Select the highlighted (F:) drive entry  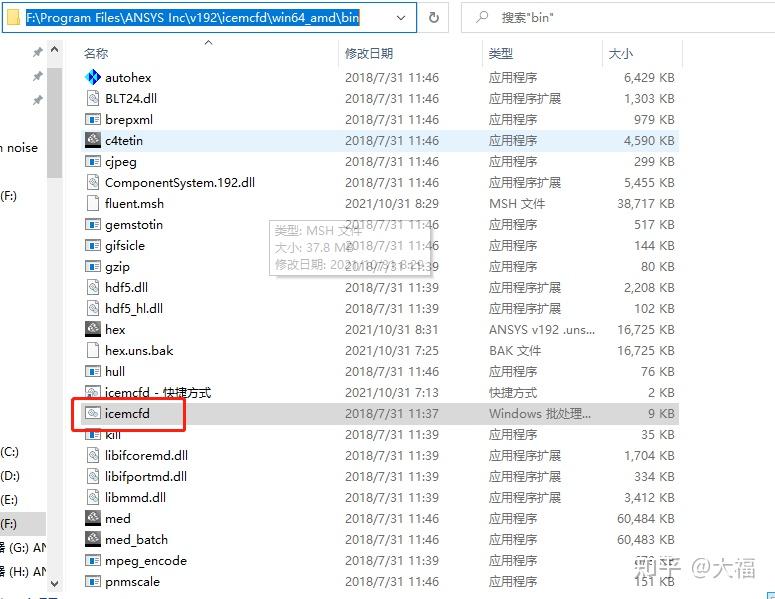click(23, 524)
